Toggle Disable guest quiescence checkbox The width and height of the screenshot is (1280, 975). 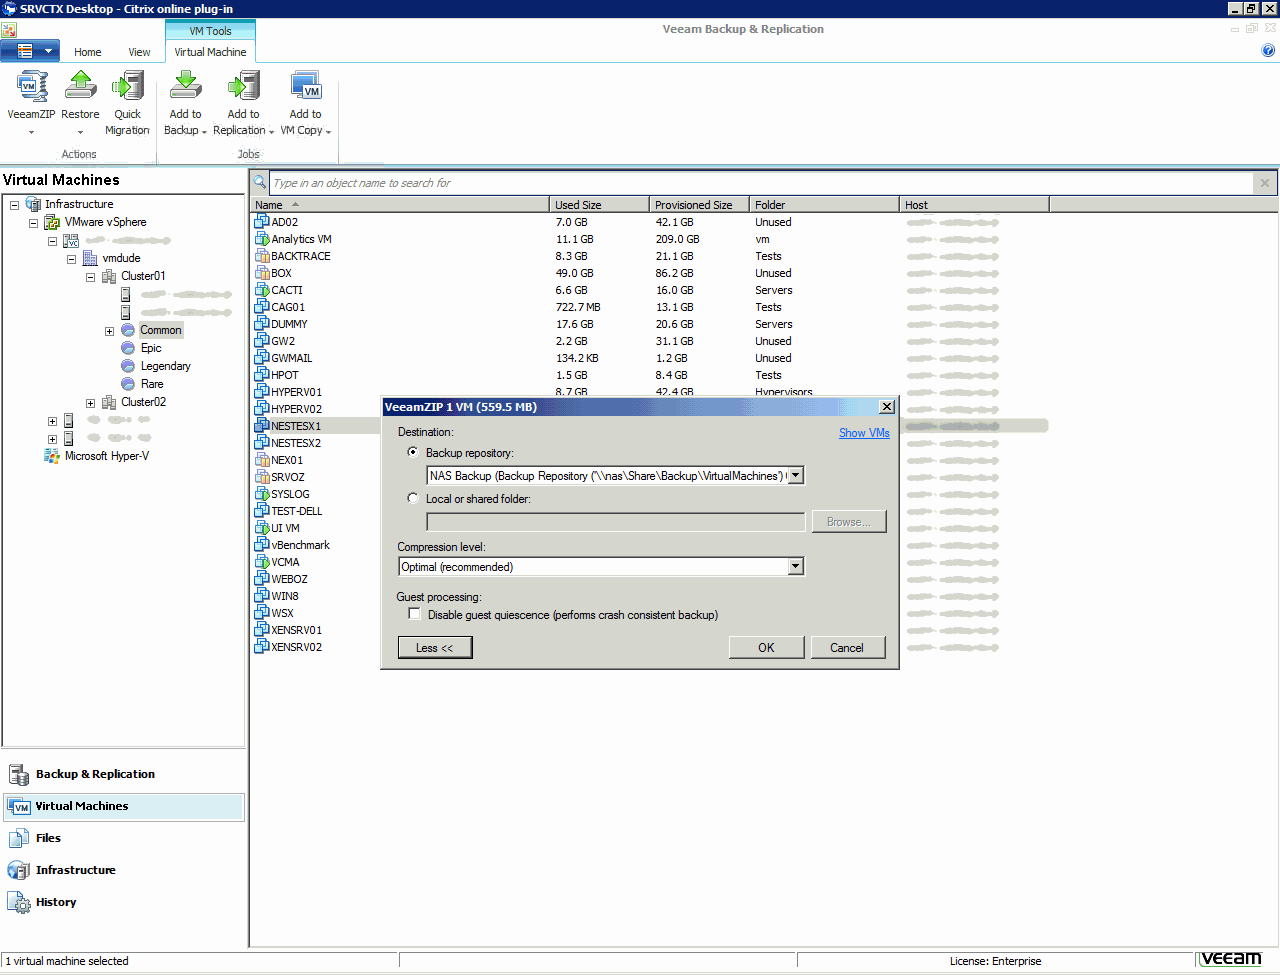click(x=414, y=614)
